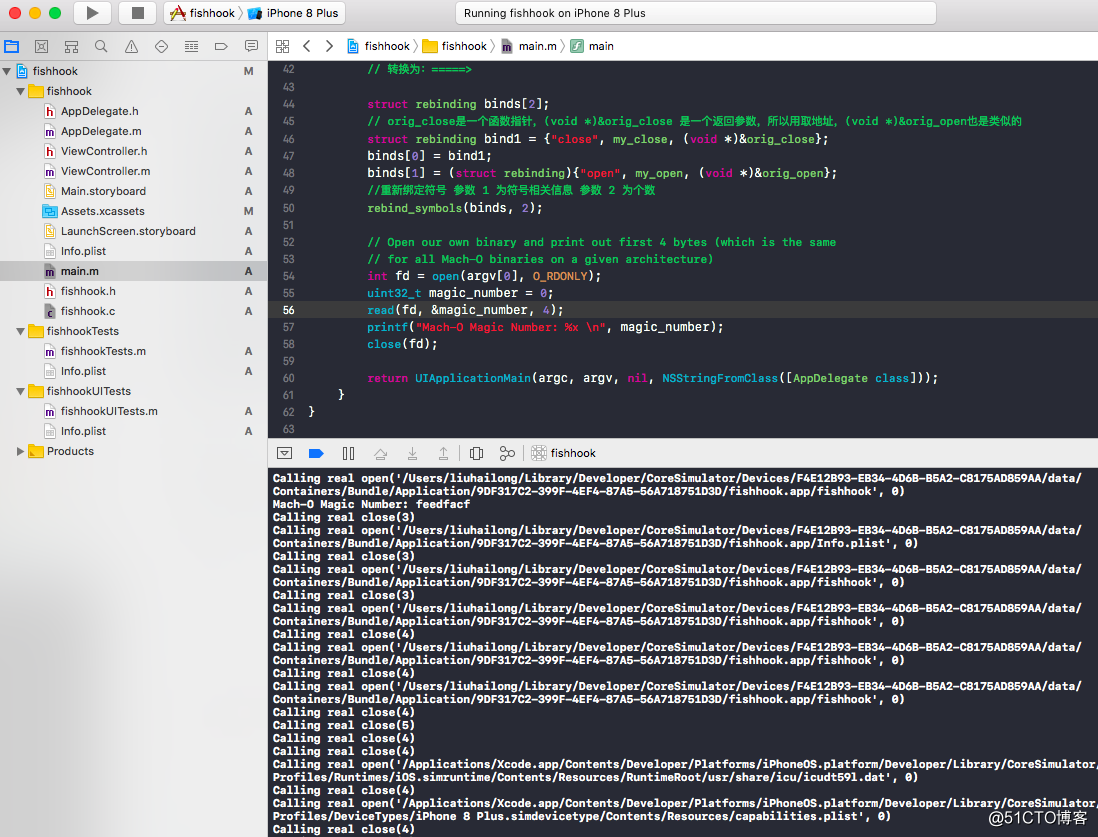Screen dimensions: 1098x837
Task: Click 'Mach-O Magic Number: feedfacf' console line
Action: coord(371,504)
